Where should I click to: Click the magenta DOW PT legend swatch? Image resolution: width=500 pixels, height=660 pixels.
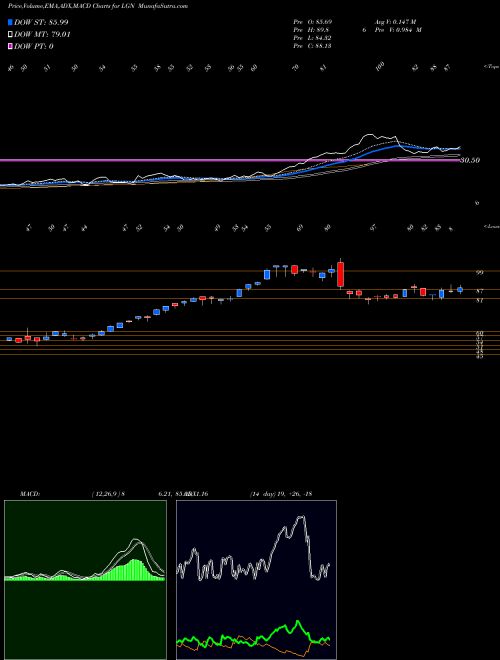point(10,46)
